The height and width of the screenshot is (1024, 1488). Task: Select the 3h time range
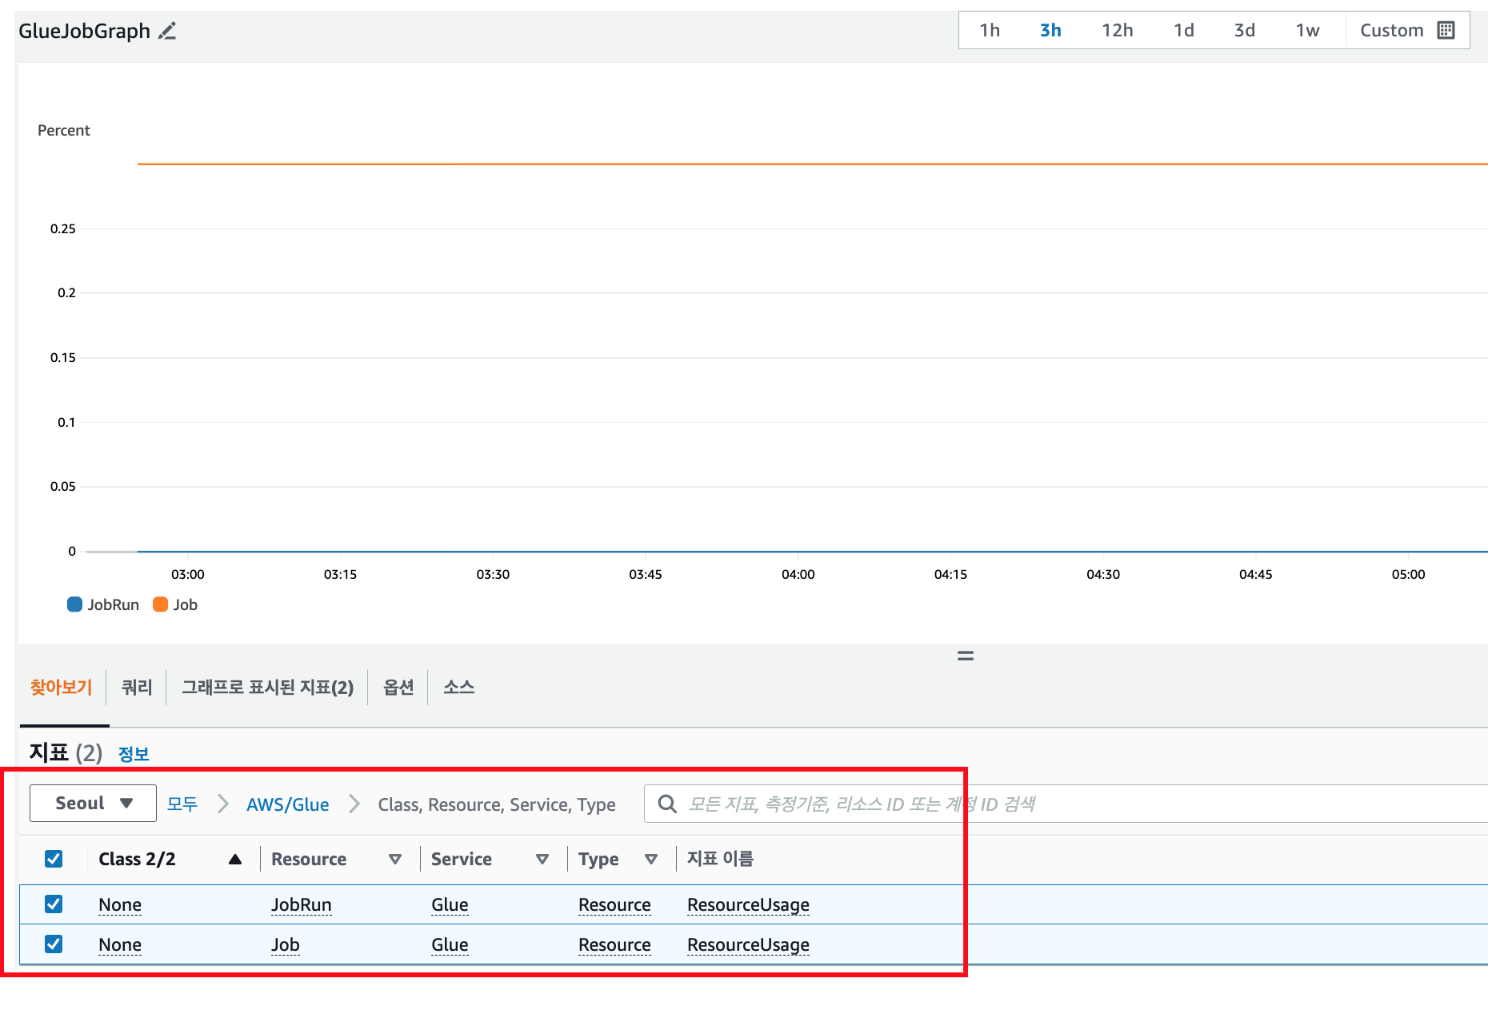tap(1050, 30)
